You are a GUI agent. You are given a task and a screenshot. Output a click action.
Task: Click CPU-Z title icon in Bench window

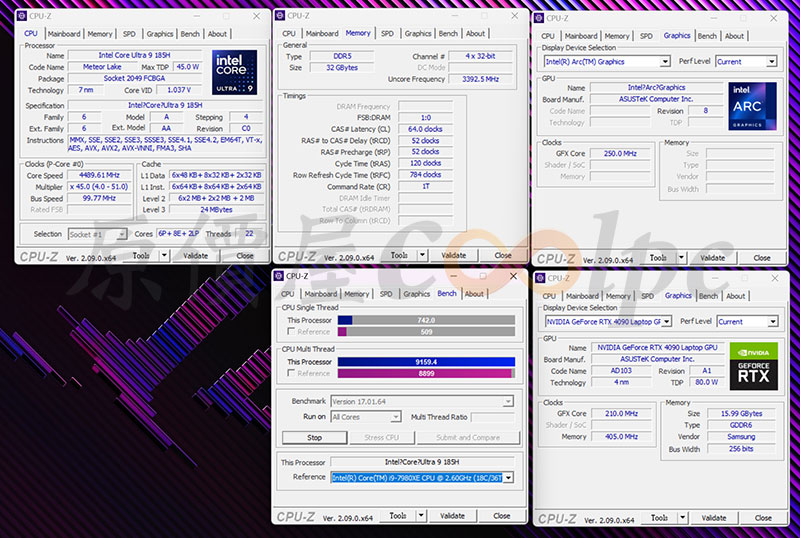pyautogui.click(x=279, y=276)
